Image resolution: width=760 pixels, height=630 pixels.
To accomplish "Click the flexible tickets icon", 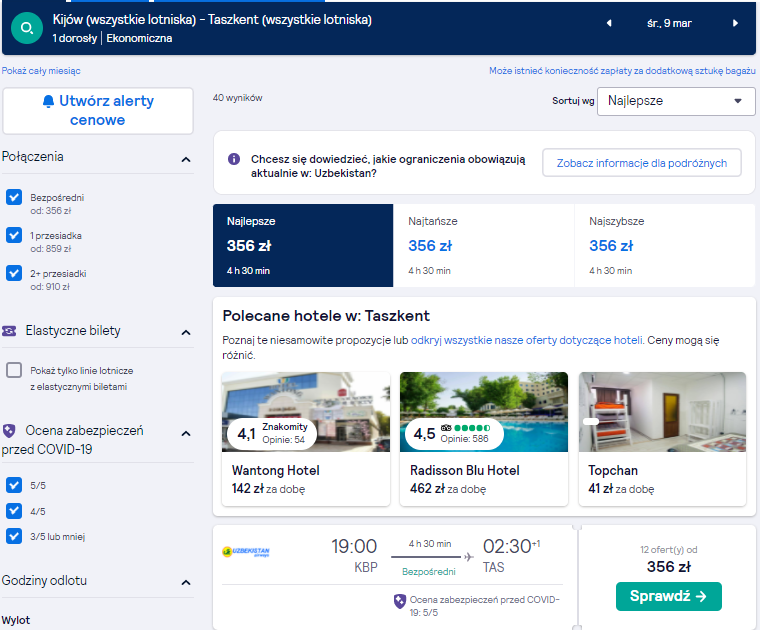I will [9, 331].
